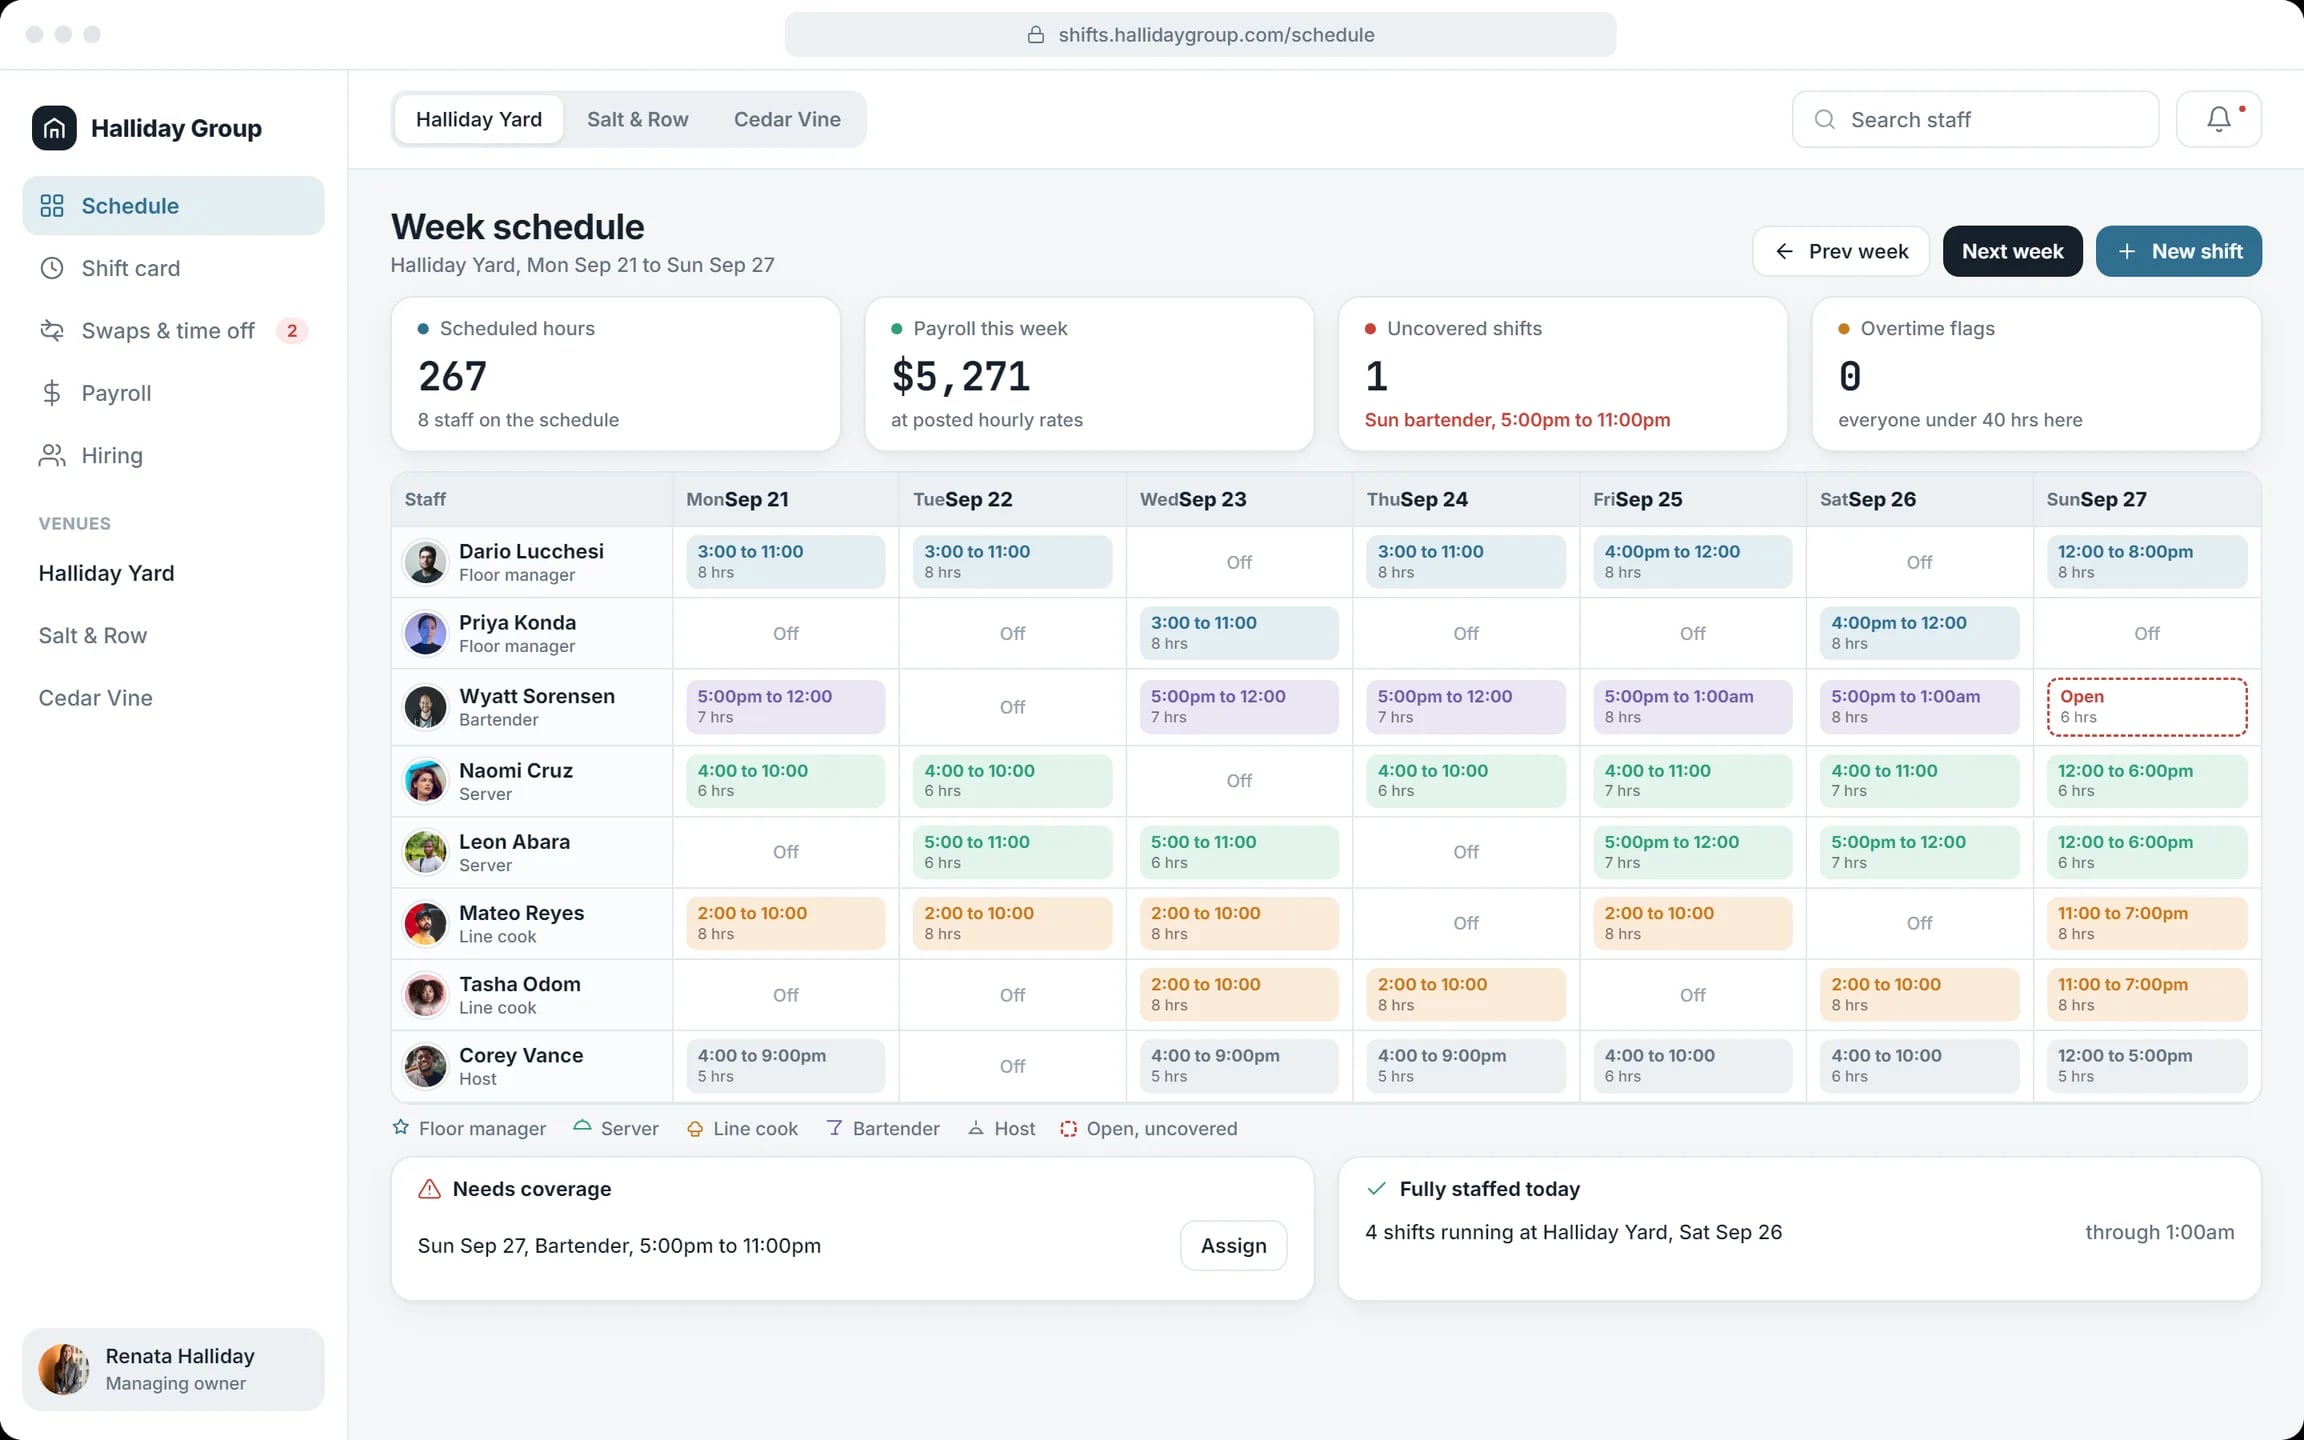Click the Bartender glass legend icon

(834, 1128)
